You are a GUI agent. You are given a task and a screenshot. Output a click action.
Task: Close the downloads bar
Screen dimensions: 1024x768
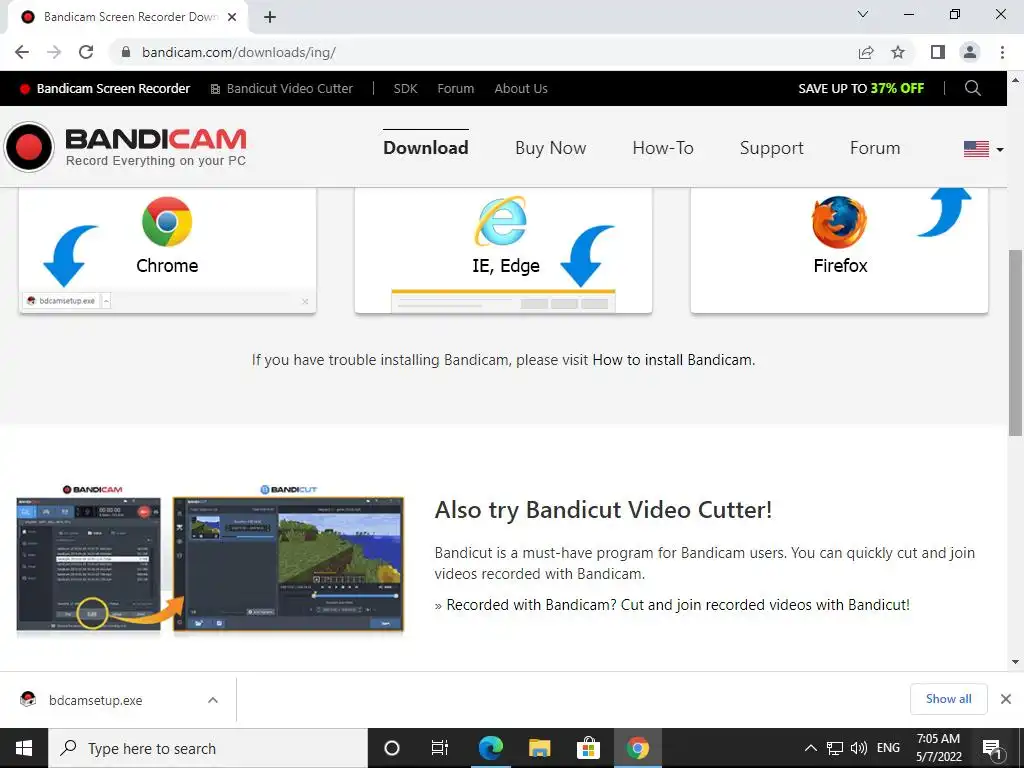point(1006,699)
